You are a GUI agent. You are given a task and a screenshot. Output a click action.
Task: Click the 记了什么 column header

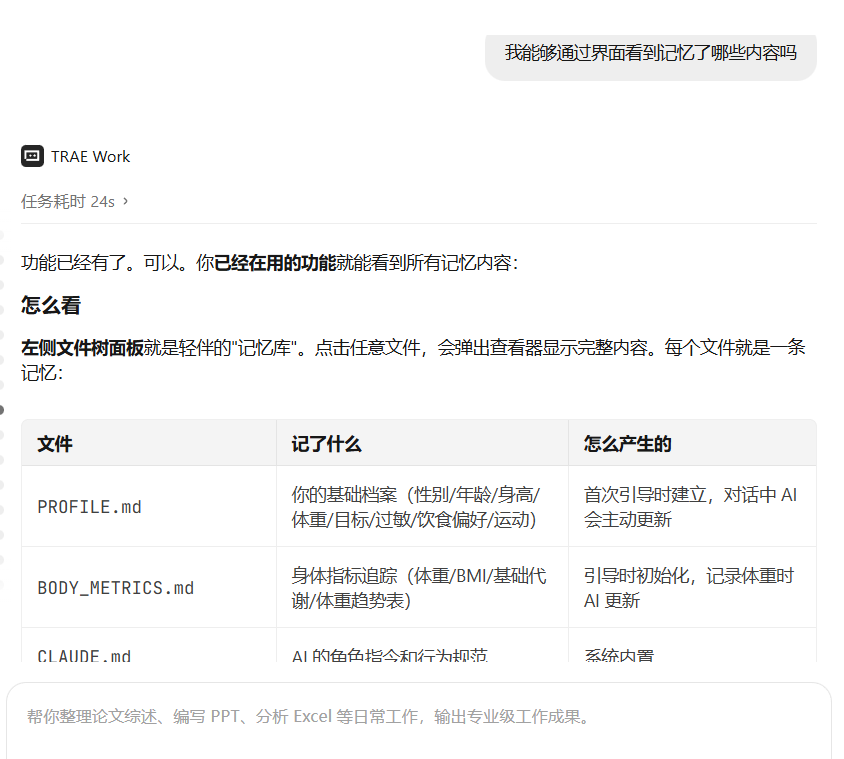[x=423, y=444]
